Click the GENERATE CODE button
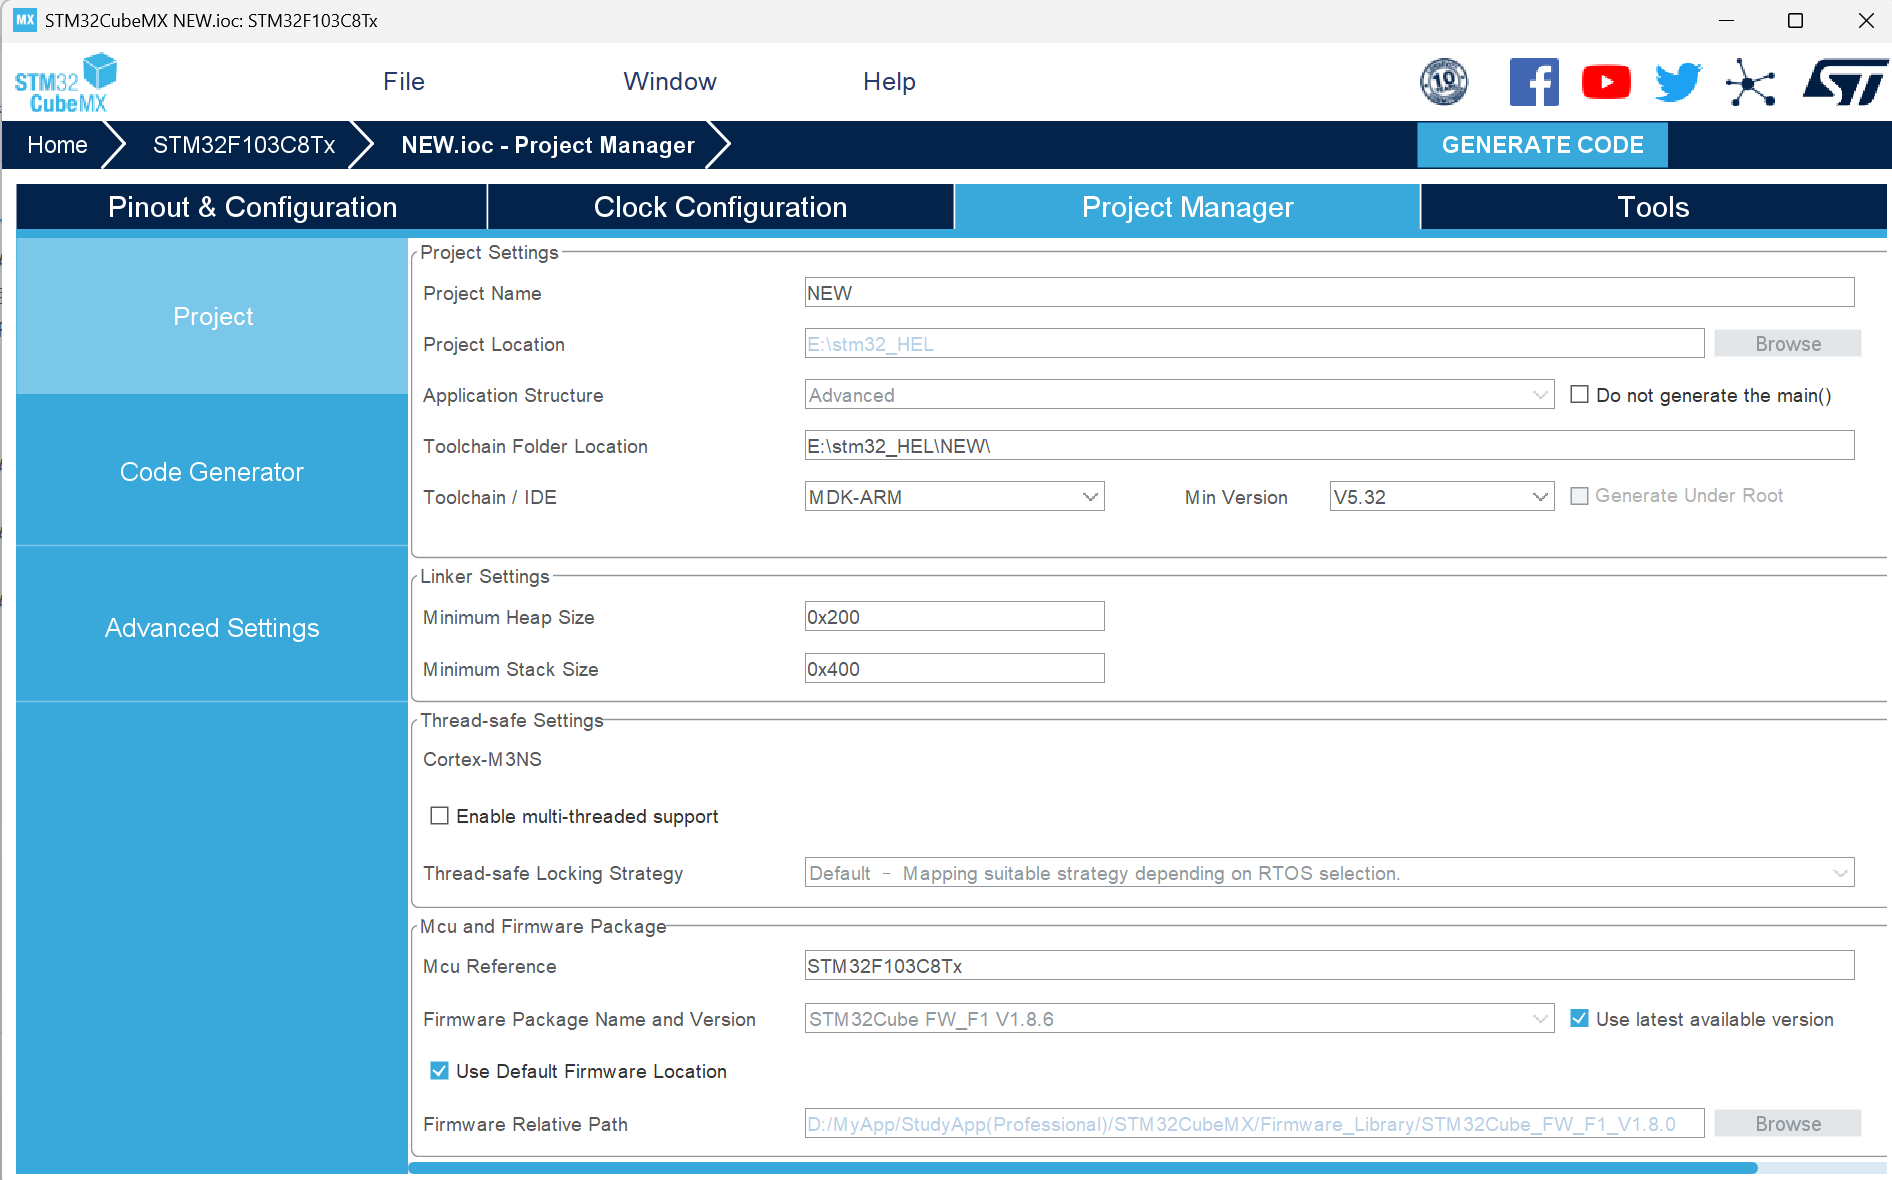Viewport: 1892px width, 1180px height. 1542,145
